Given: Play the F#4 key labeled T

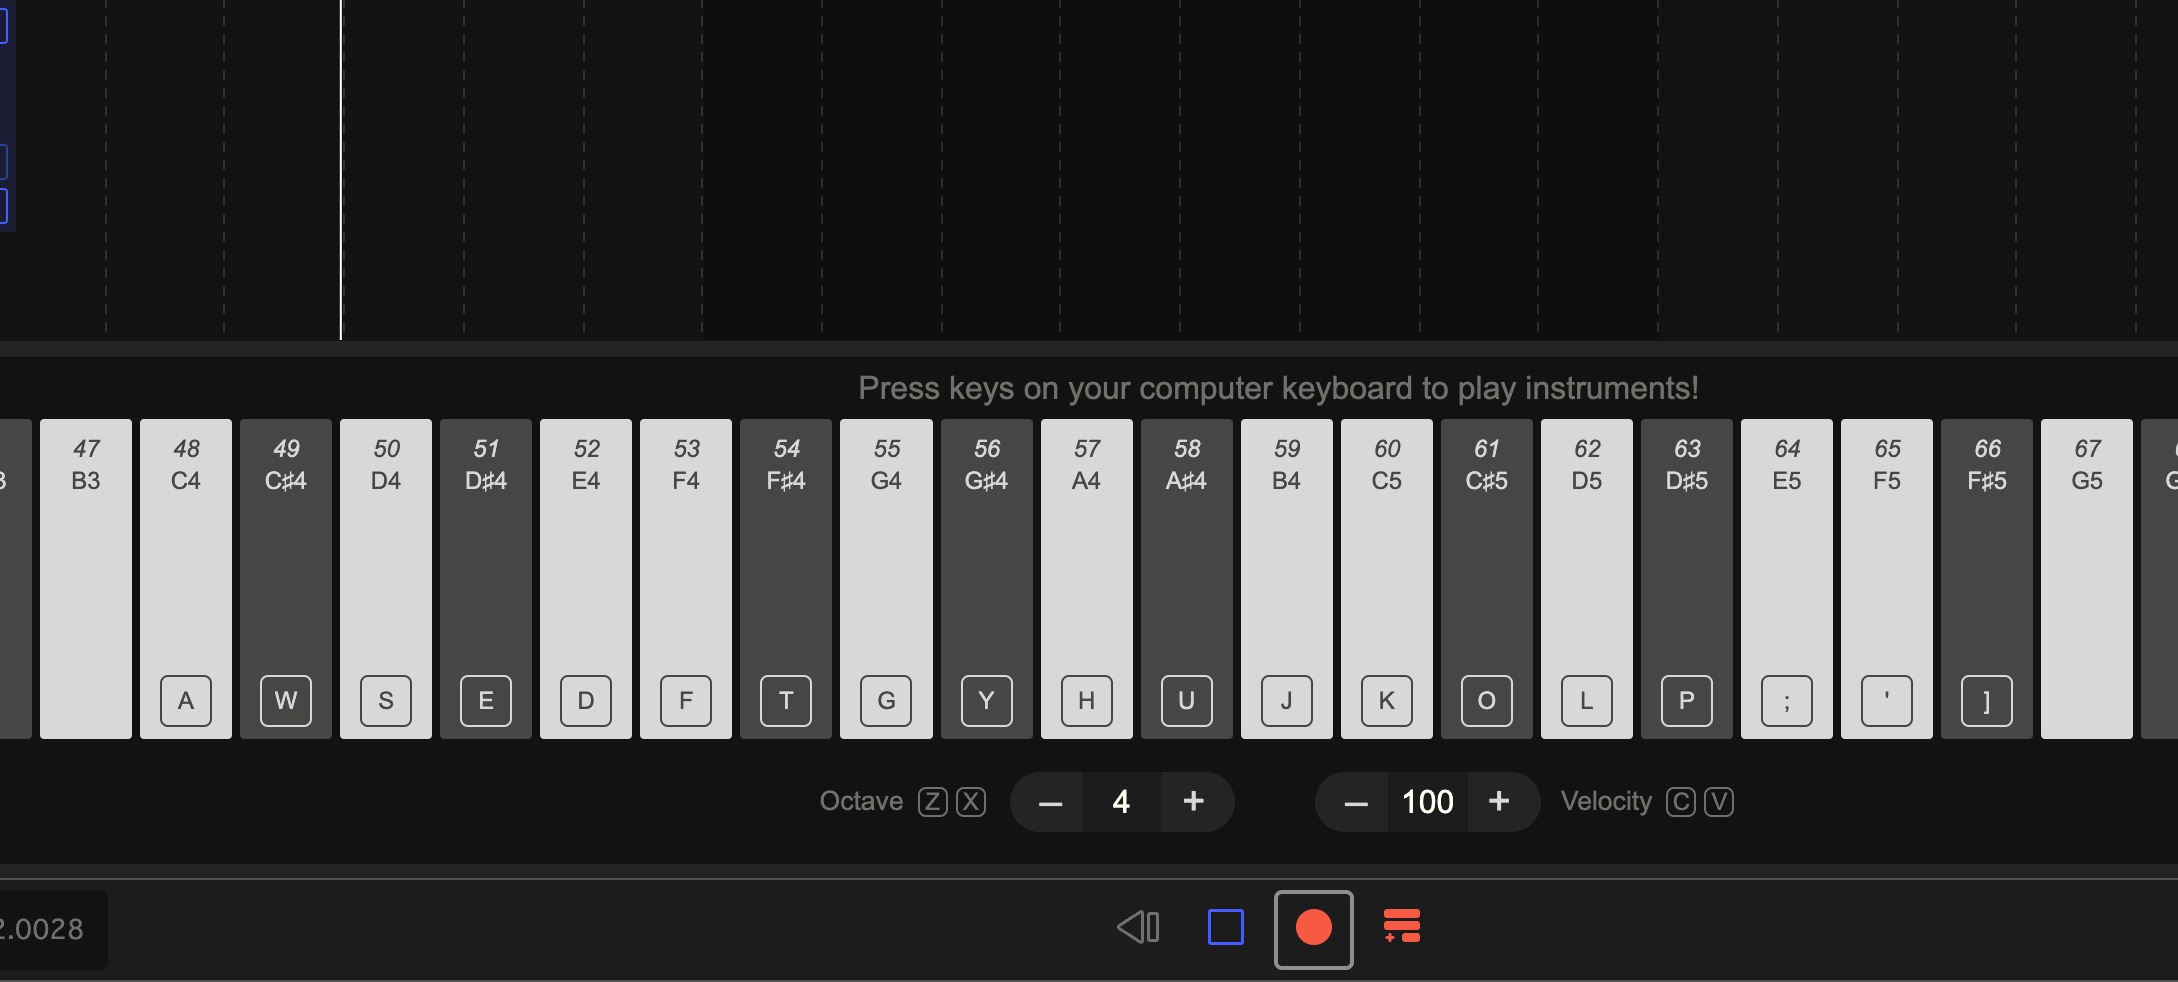Looking at the screenshot, I should [786, 578].
